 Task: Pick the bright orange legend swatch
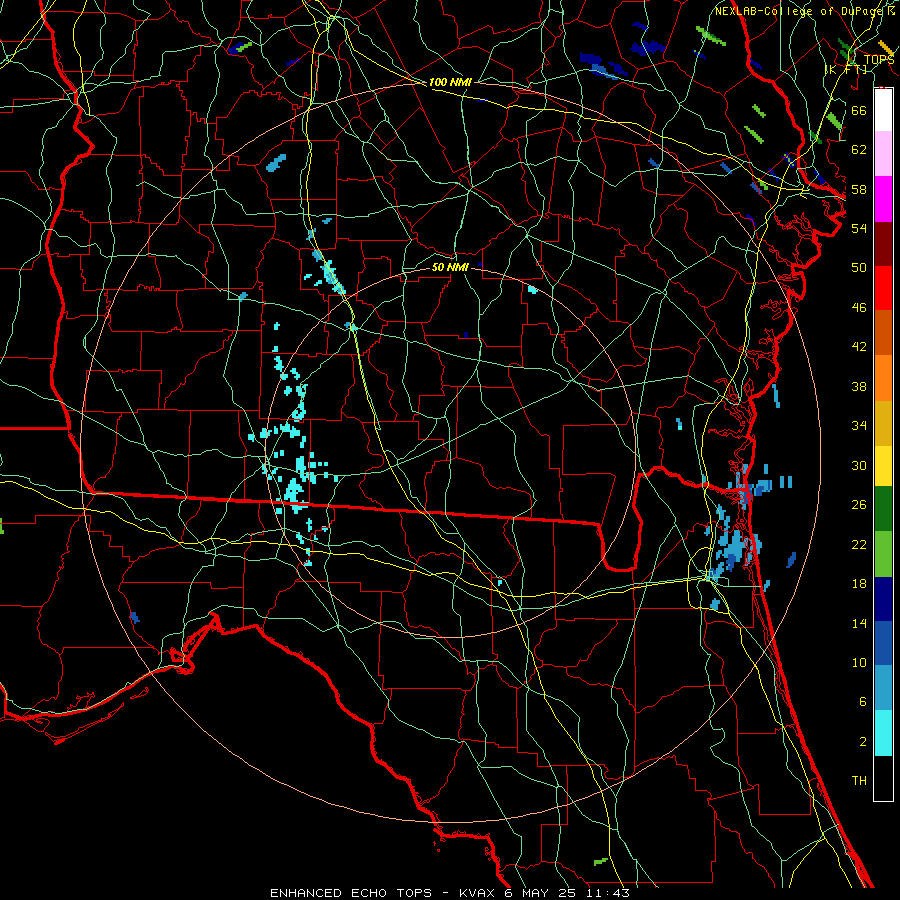click(883, 378)
